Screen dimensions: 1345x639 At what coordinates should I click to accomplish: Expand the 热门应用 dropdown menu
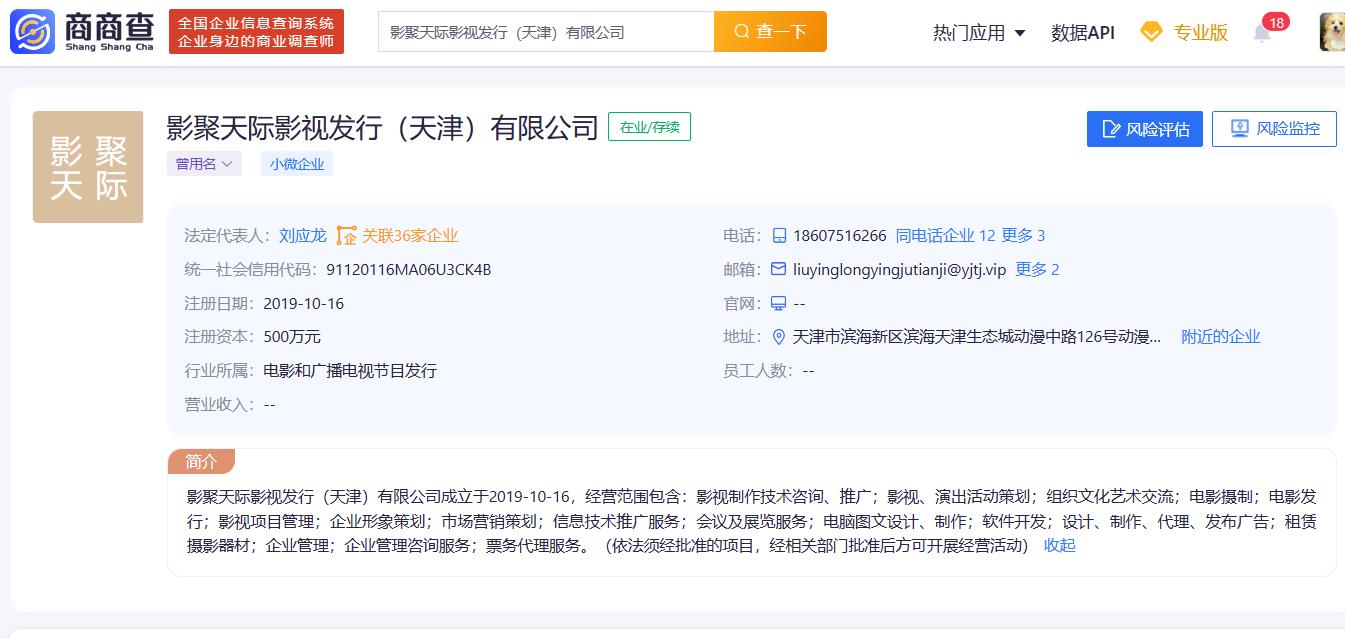pos(979,32)
